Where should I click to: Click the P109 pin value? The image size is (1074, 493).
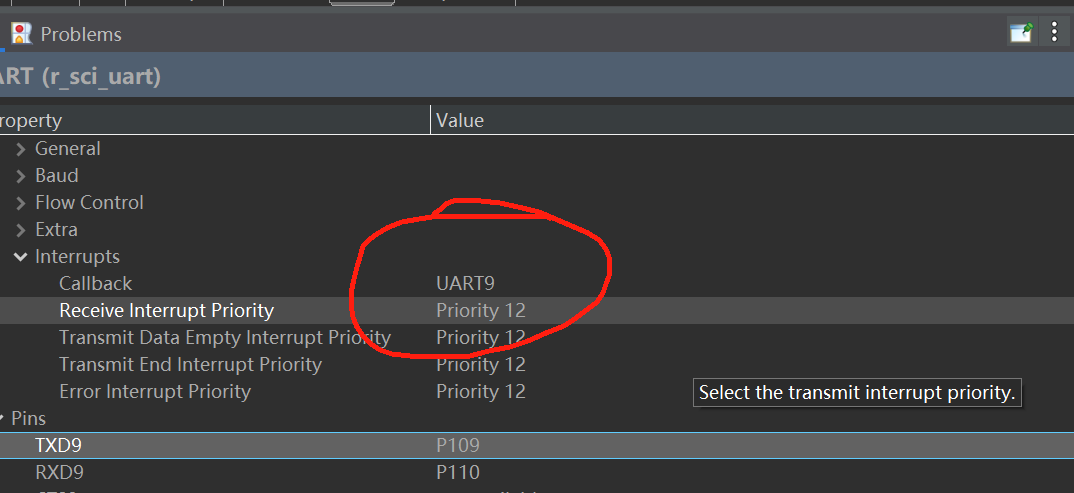tap(458, 446)
